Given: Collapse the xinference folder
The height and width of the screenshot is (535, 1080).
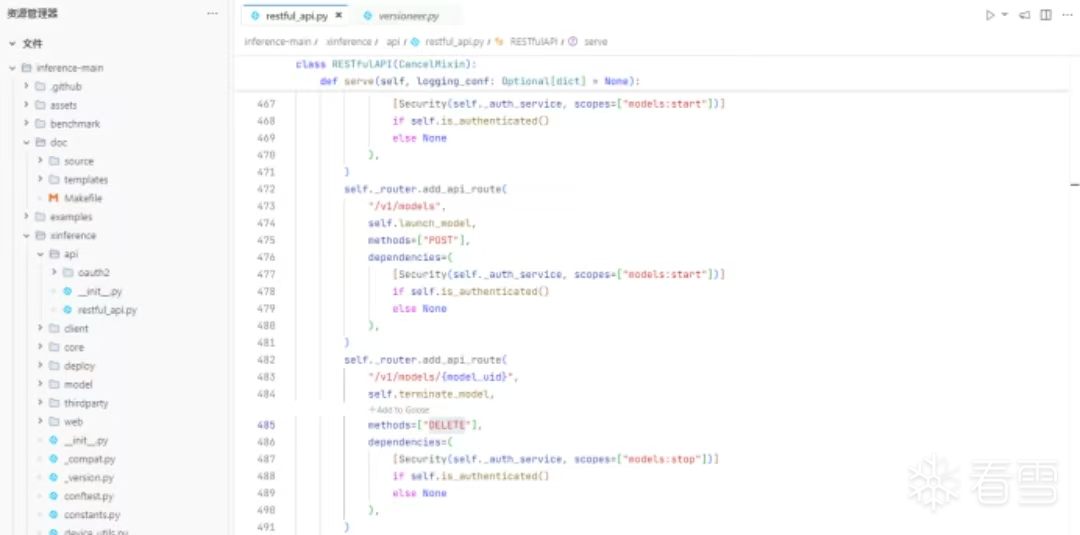Looking at the screenshot, I should coord(26,236).
